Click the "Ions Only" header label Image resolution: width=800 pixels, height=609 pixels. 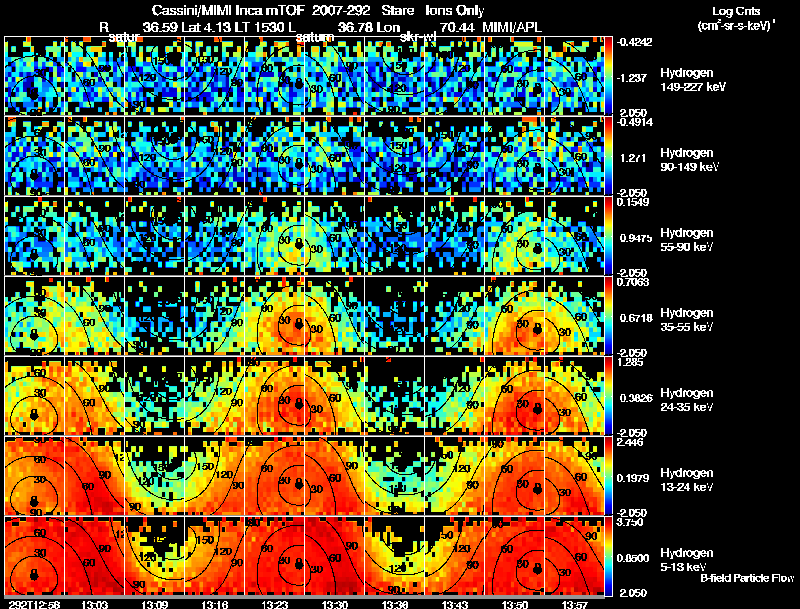(x=455, y=11)
